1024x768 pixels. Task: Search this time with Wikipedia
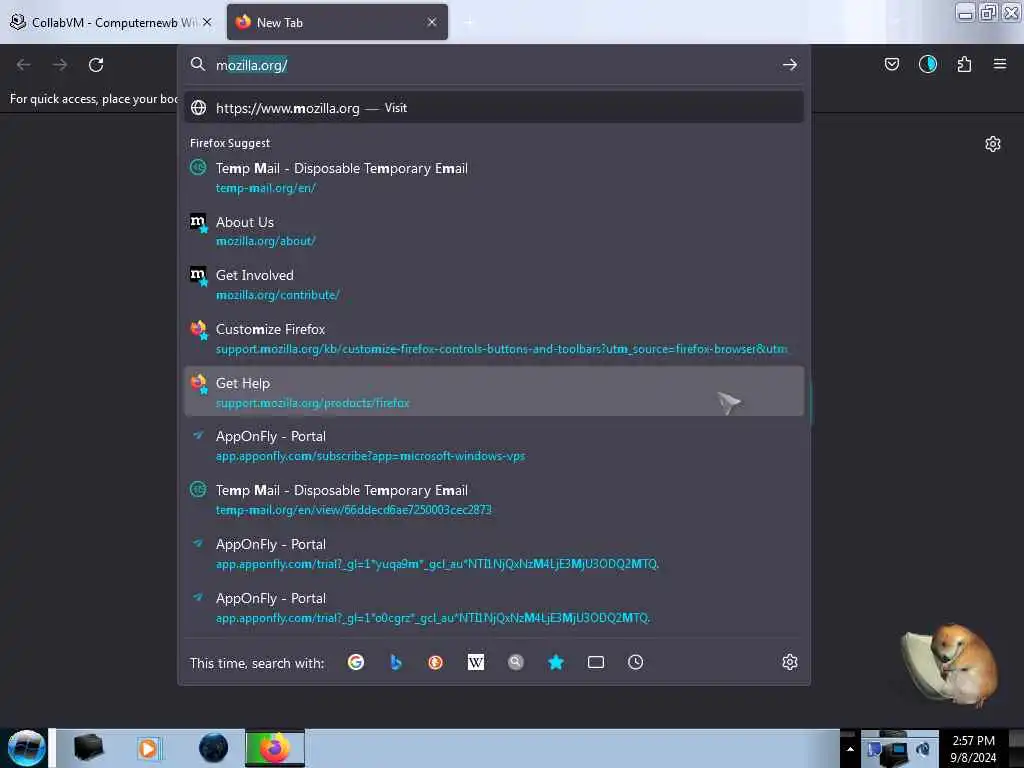(475, 662)
